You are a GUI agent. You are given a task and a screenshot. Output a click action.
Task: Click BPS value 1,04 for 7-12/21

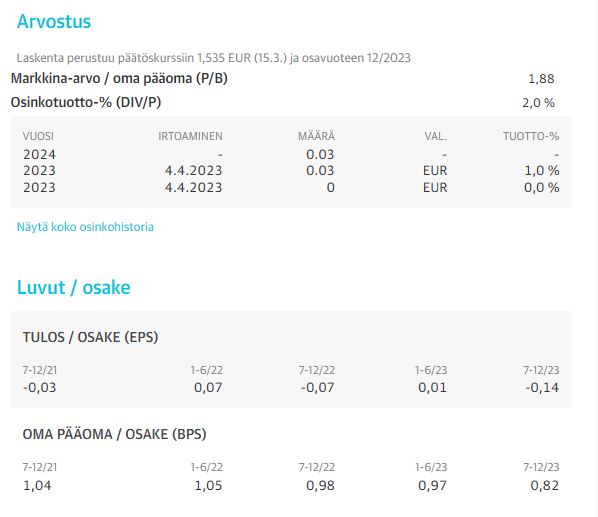pos(37,485)
